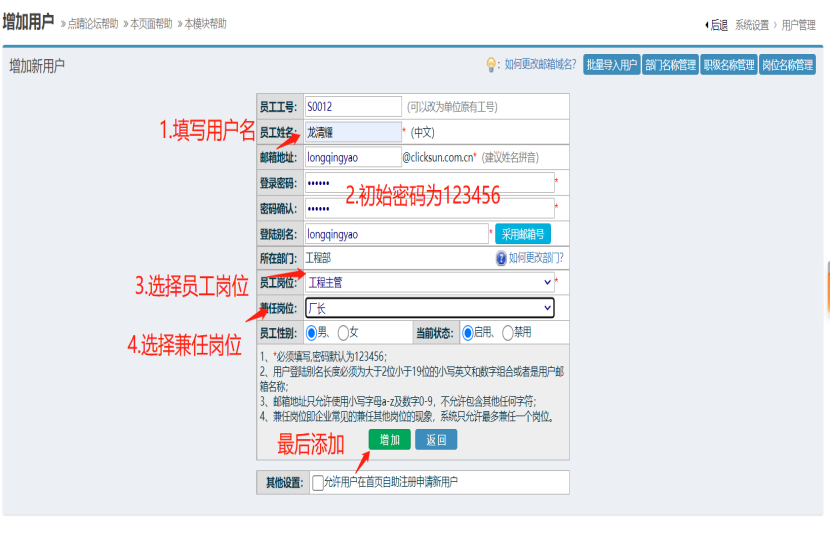Click the 员工工号 input field
This screenshot has height=551, width=830.
tap(352, 106)
